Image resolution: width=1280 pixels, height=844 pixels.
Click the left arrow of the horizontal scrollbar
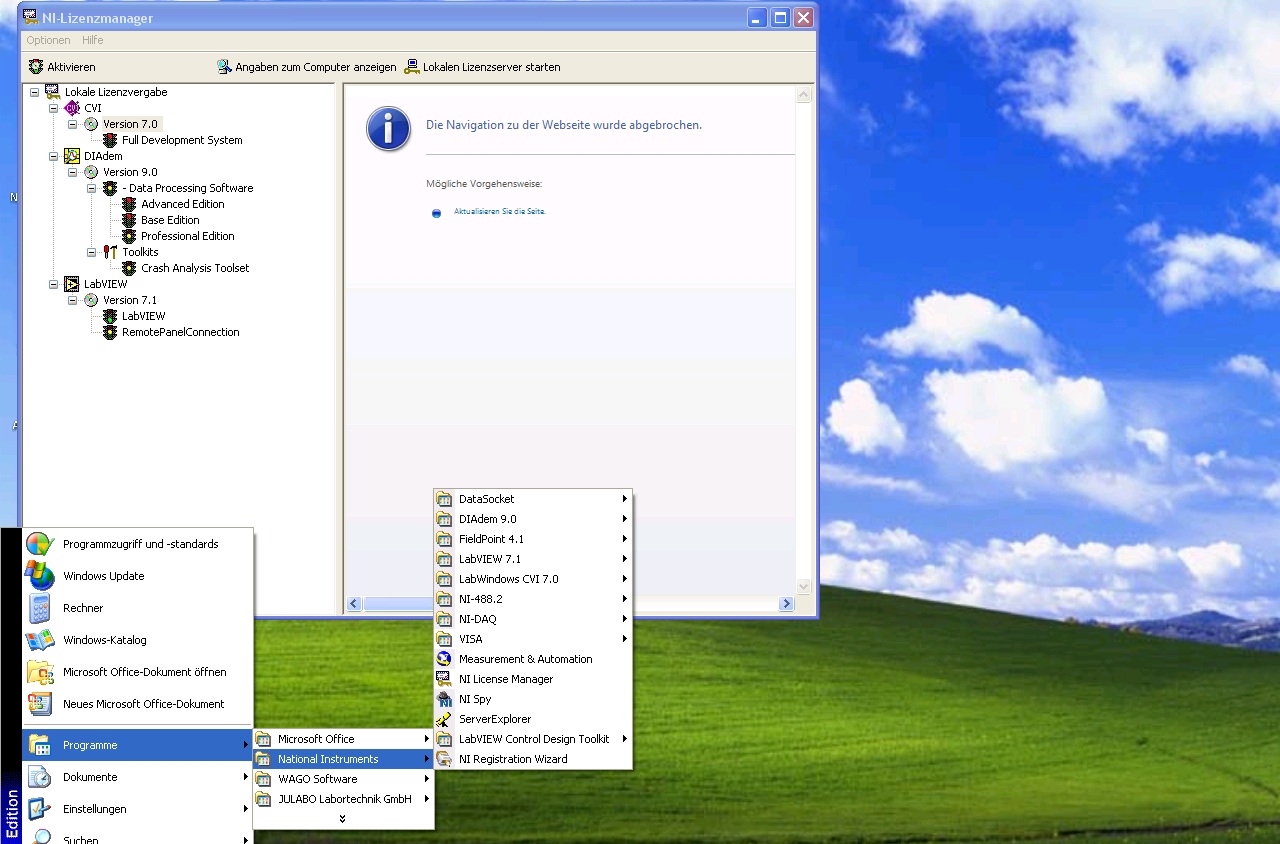[354, 604]
